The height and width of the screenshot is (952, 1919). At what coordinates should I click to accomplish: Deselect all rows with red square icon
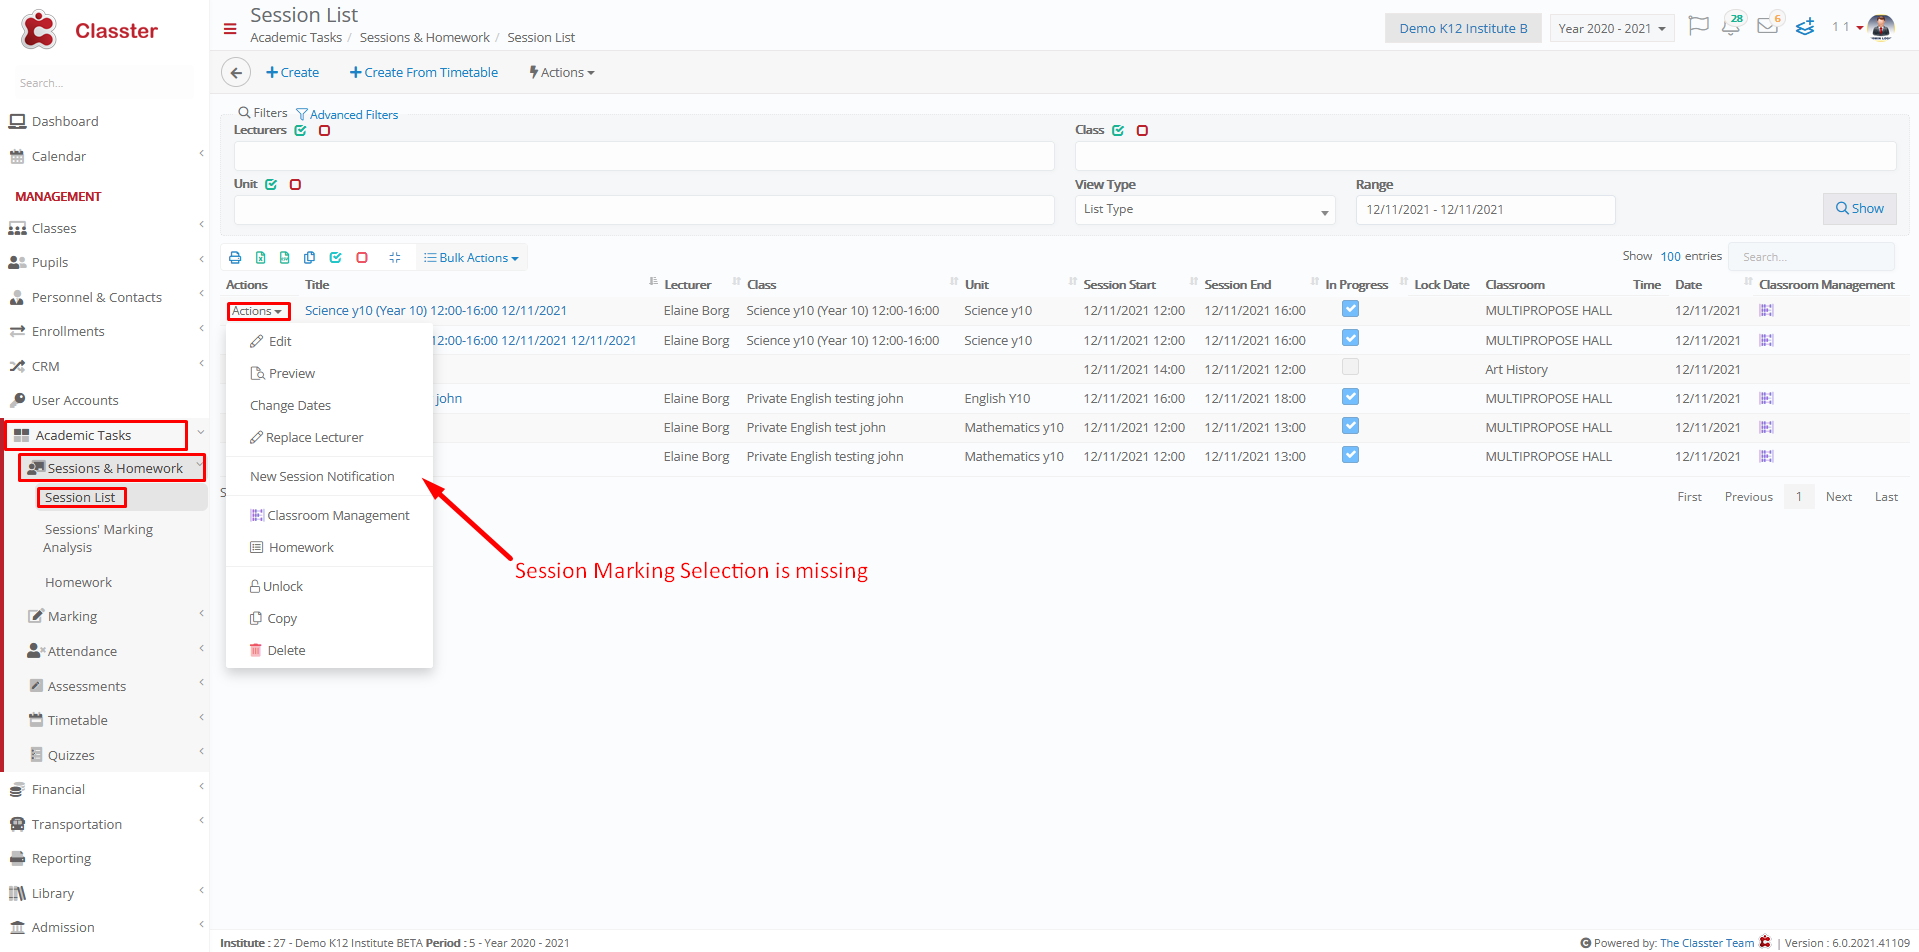click(362, 257)
